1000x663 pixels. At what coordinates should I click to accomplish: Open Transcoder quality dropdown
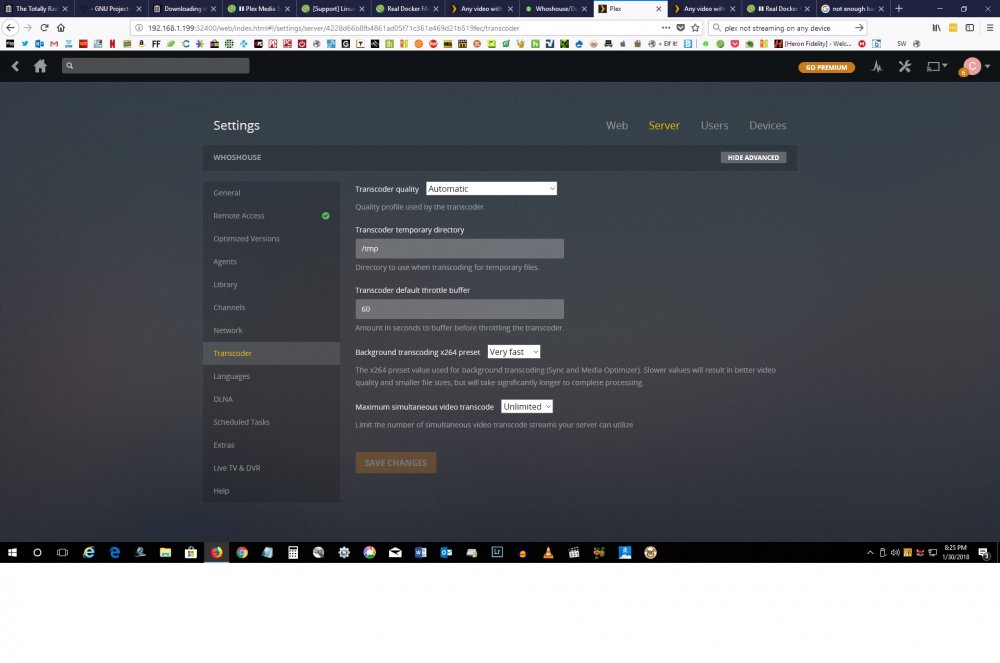point(491,189)
